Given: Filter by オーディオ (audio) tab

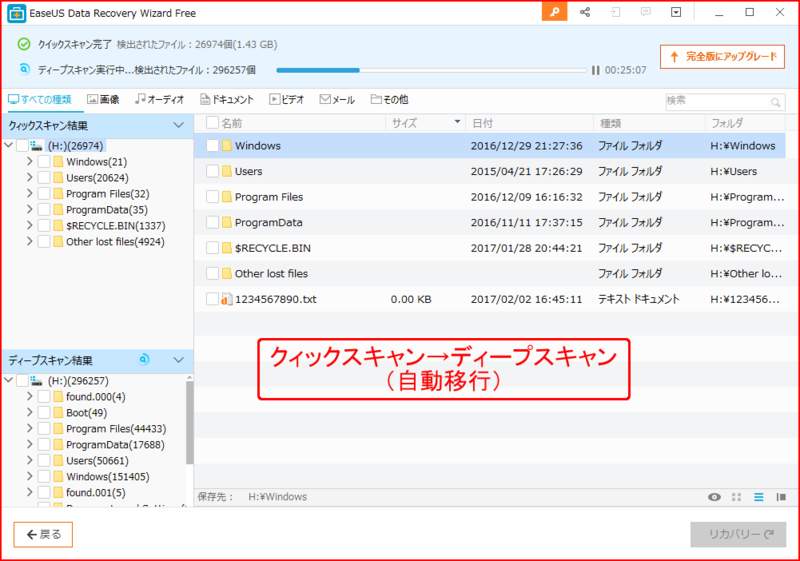Looking at the screenshot, I should click(159, 99).
